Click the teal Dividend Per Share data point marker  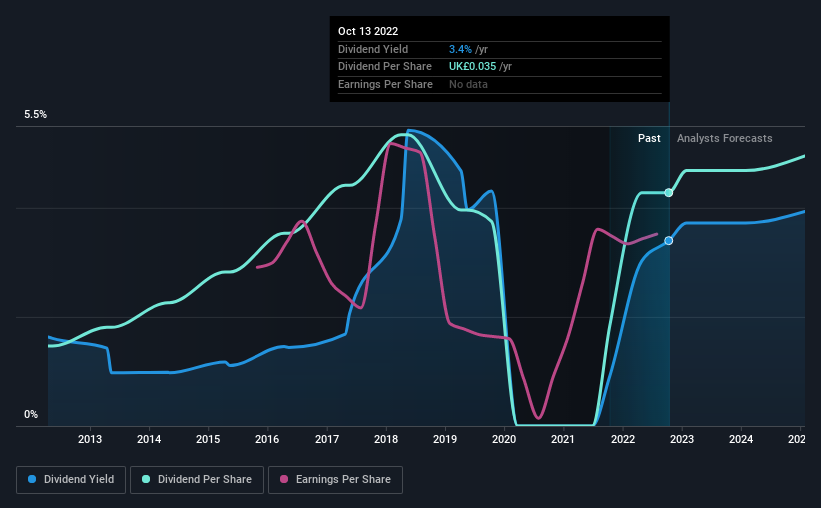click(669, 193)
